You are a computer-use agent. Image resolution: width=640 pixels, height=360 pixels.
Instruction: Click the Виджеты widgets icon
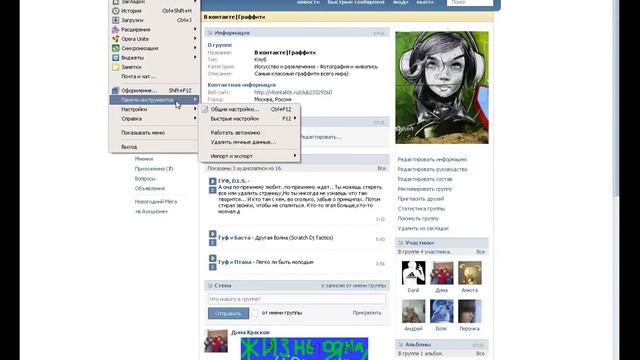coord(116,58)
